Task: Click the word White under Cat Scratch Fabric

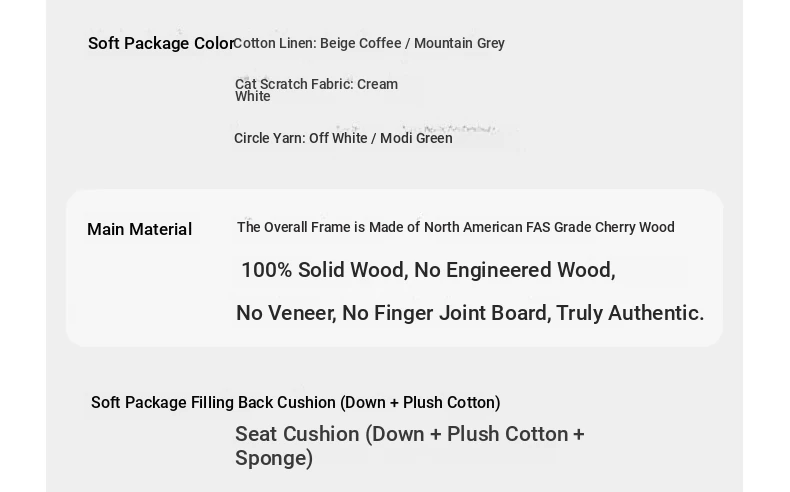Action: pyautogui.click(x=252, y=97)
